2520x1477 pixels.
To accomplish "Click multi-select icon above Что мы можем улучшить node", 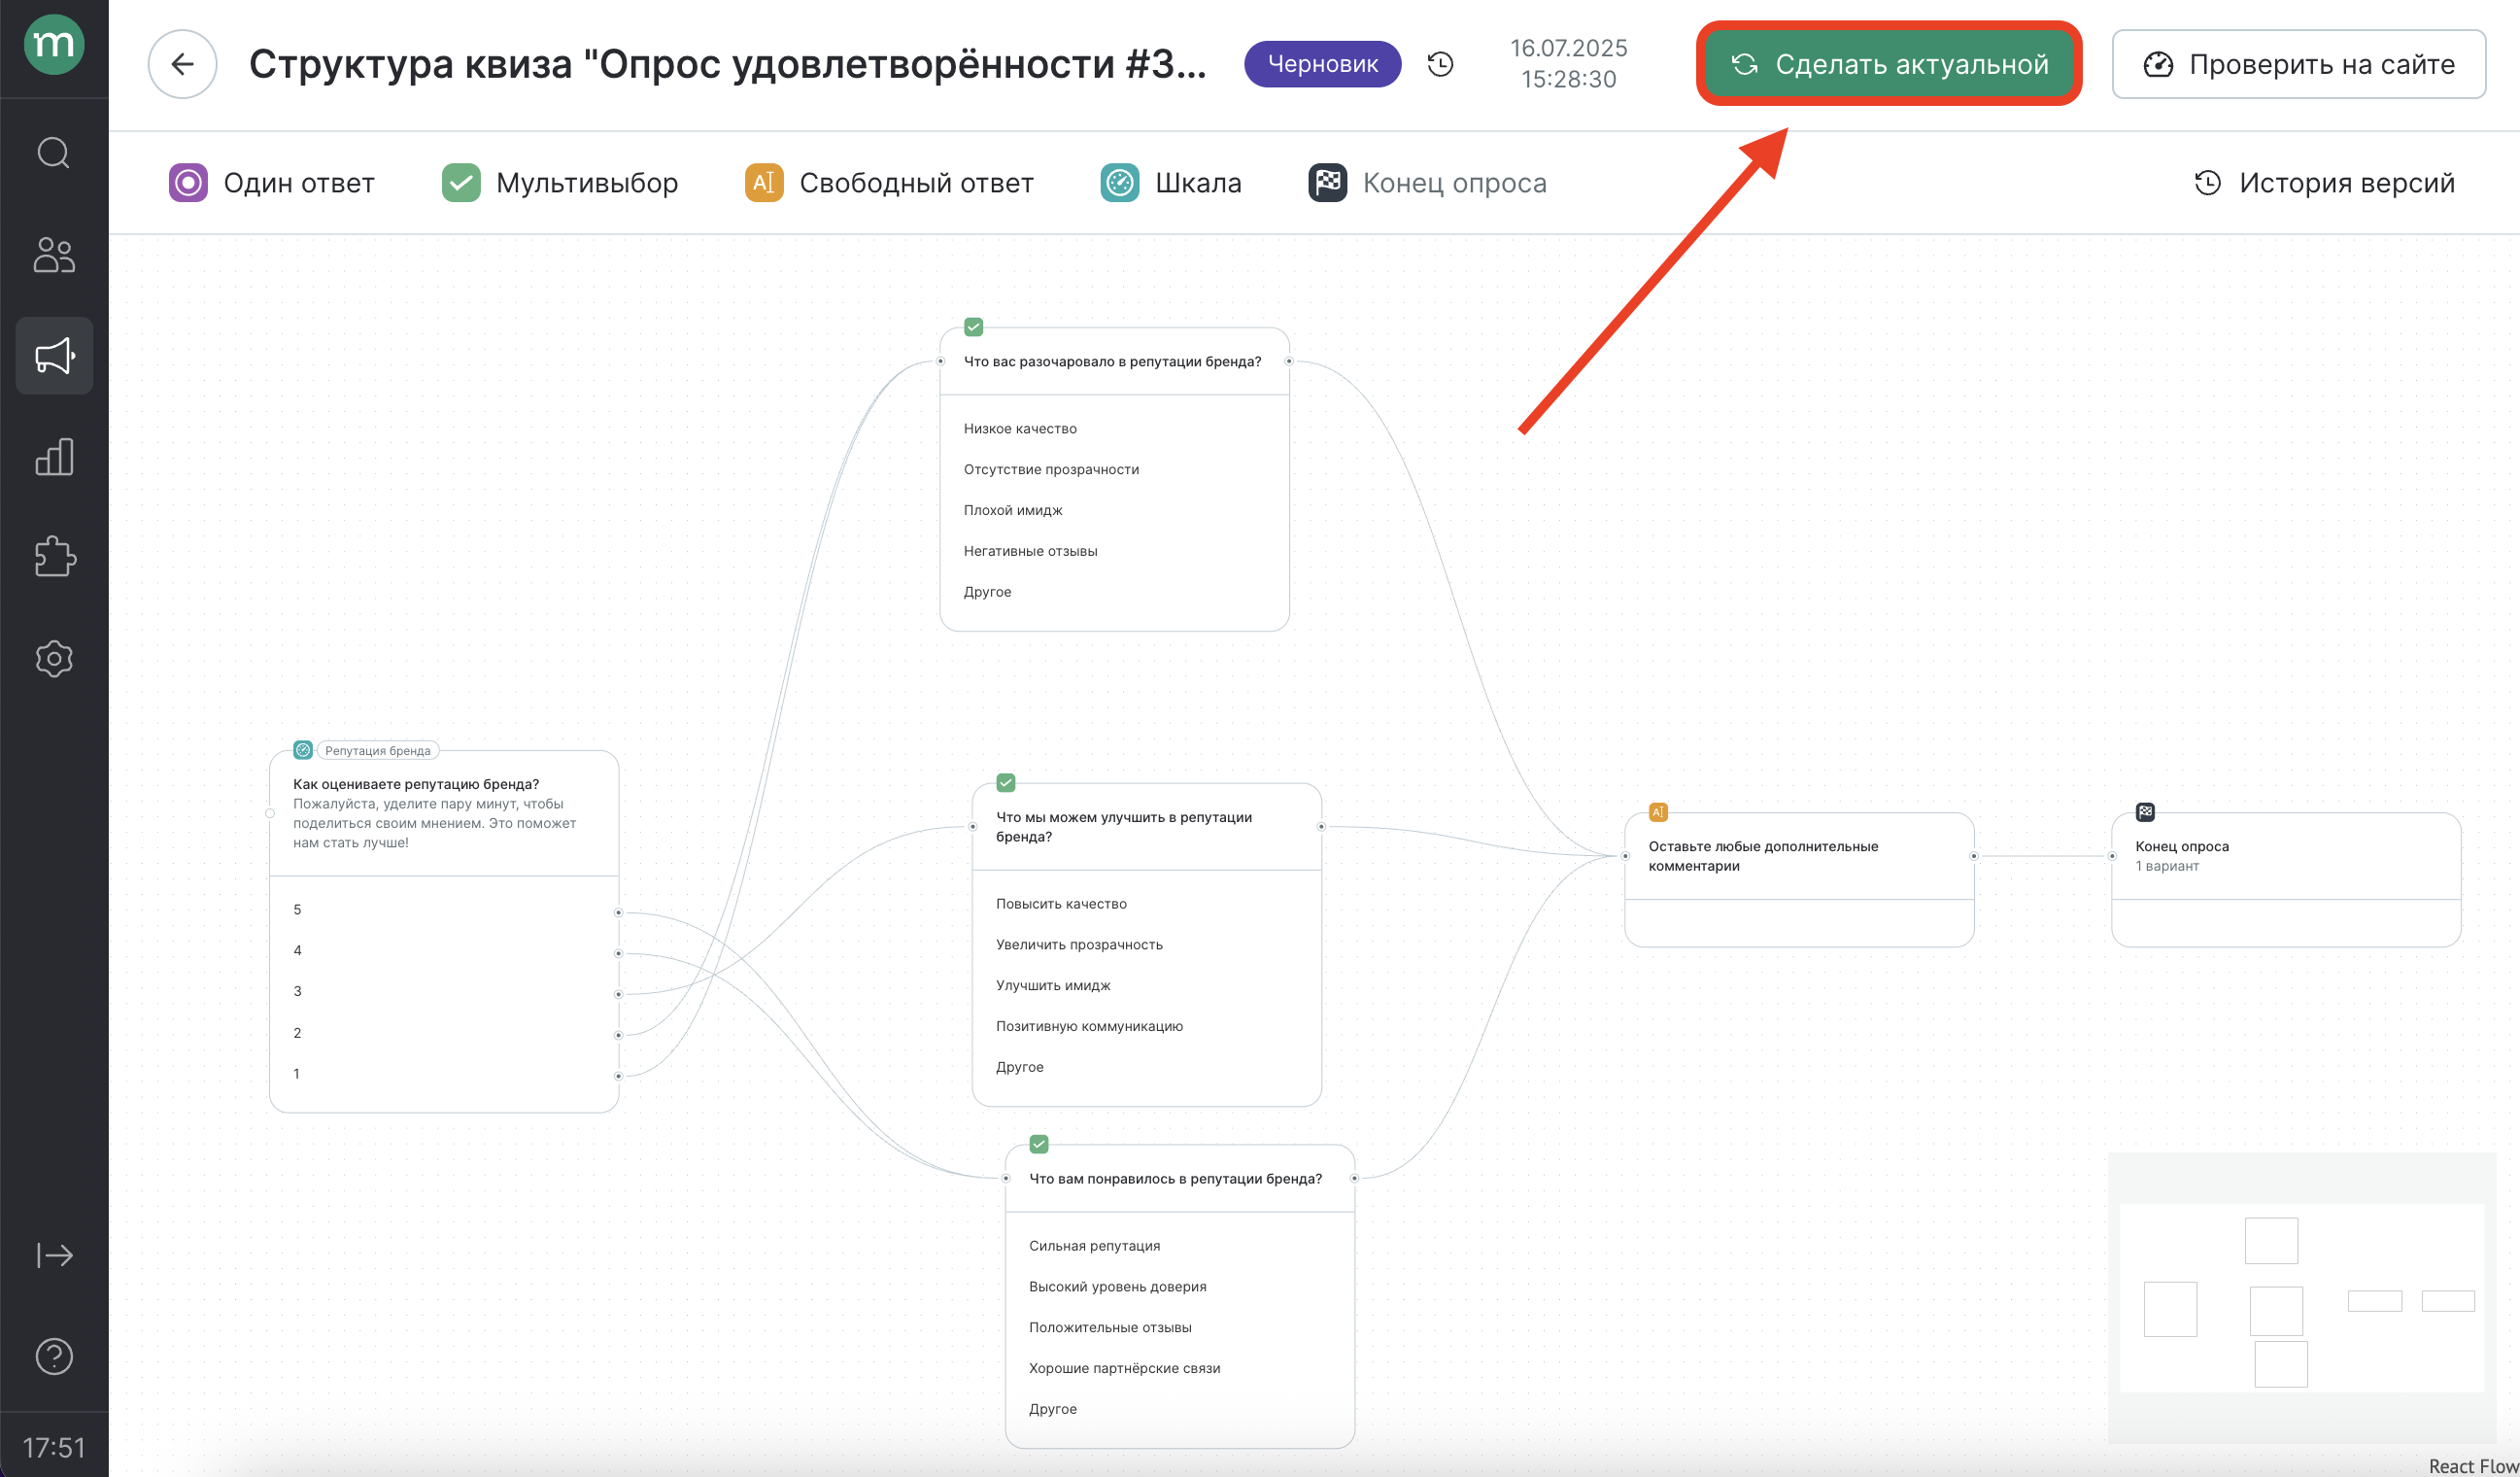I will (x=1006, y=782).
